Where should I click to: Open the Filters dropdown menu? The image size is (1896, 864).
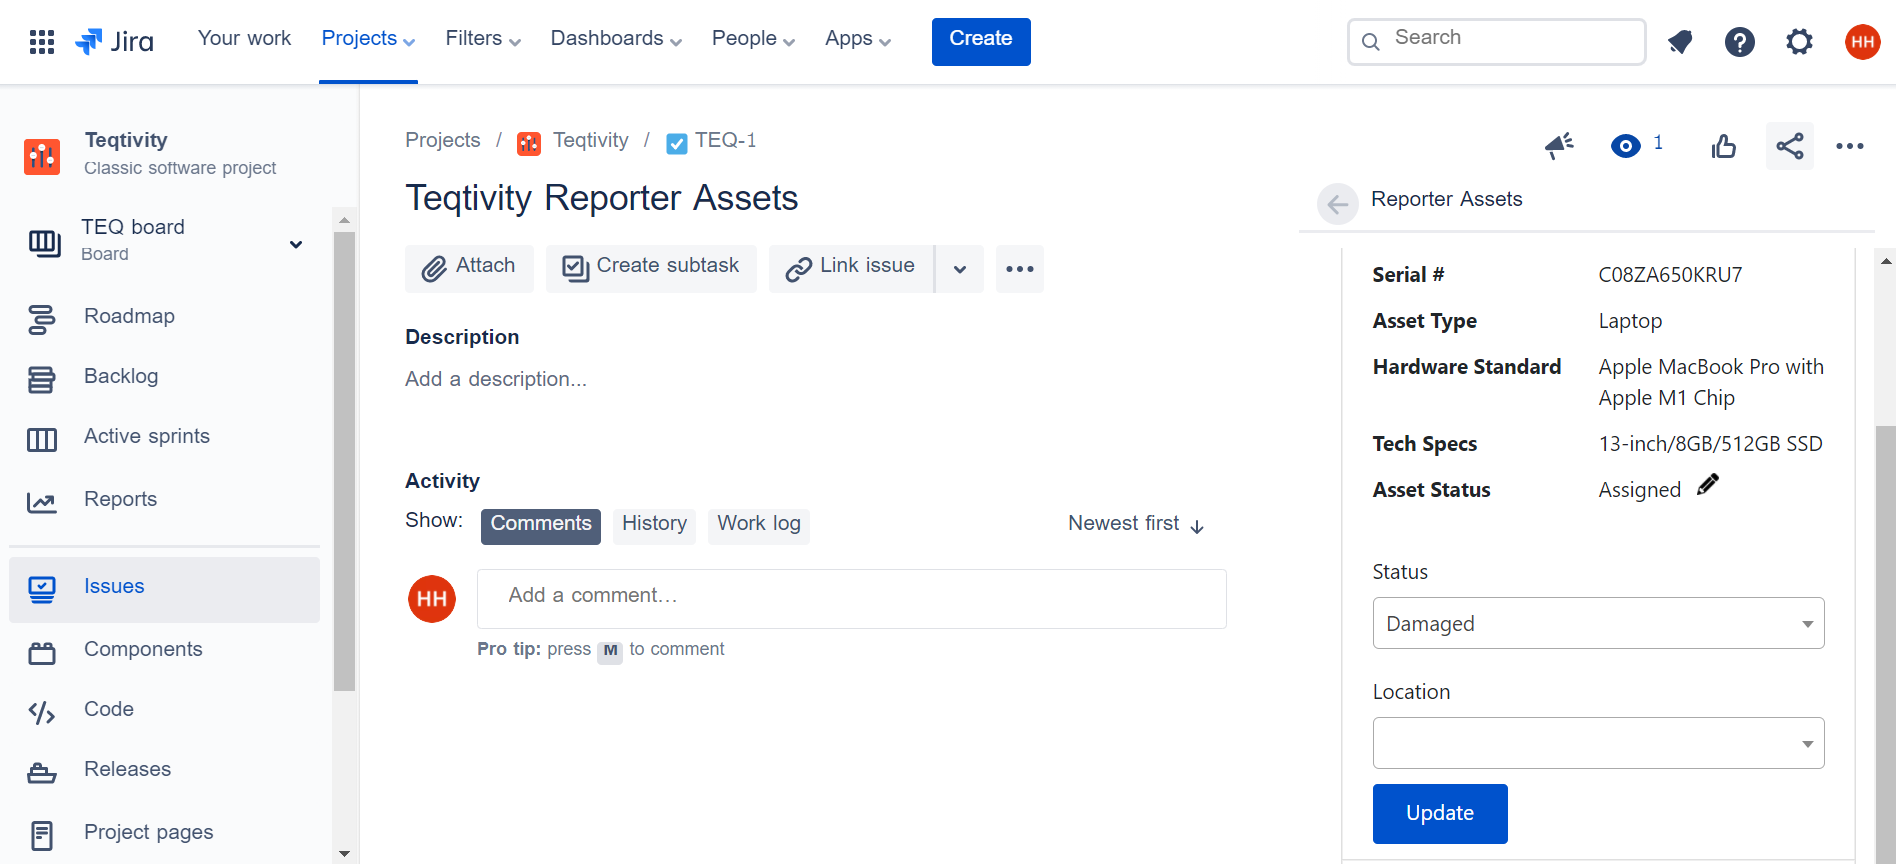(483, 40)
